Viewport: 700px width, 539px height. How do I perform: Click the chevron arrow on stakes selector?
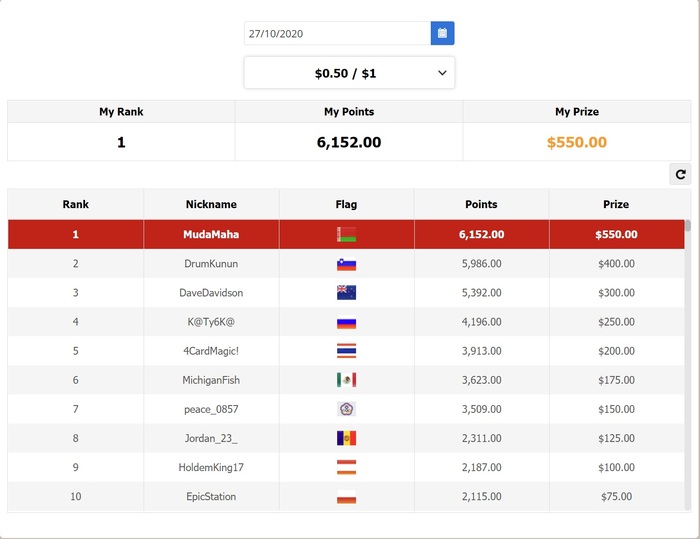(442, 73)
